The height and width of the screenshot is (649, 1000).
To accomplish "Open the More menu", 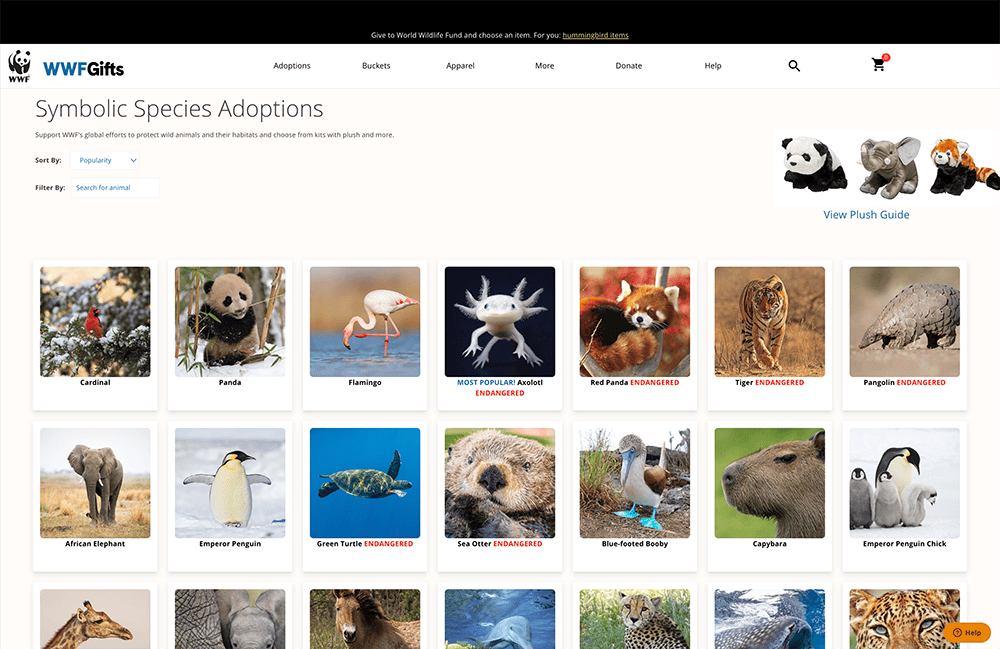I will 544,65.
